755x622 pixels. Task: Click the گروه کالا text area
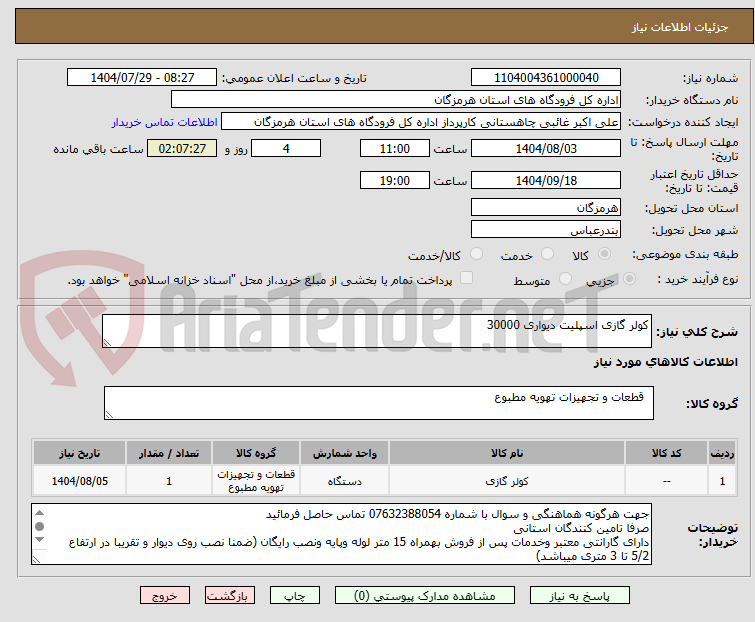click(x=378, y=402)
